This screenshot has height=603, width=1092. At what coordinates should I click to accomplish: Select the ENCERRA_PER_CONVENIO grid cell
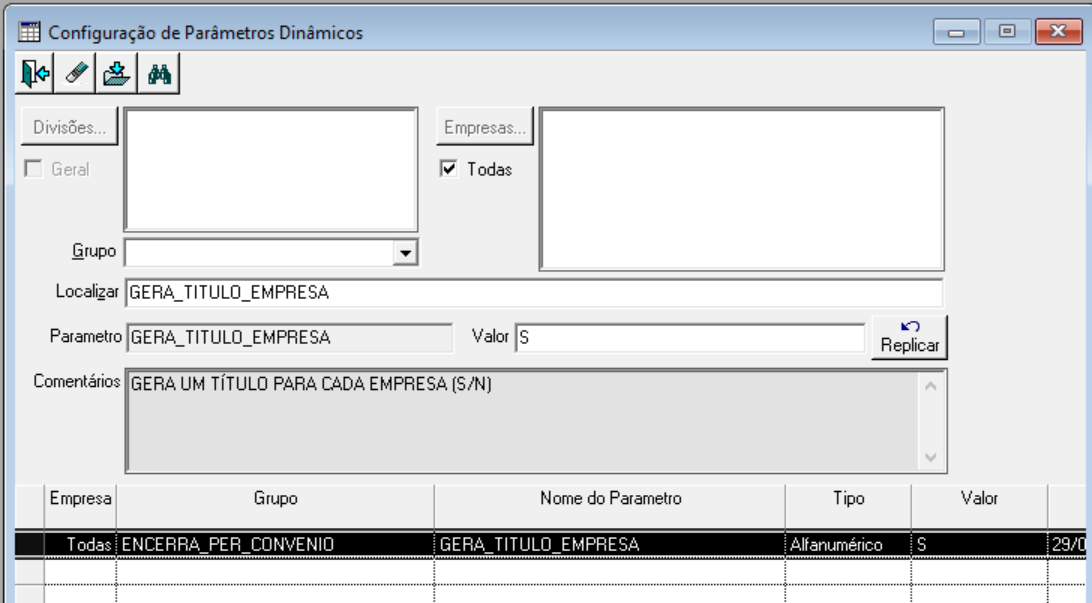[x=275, y=545]
